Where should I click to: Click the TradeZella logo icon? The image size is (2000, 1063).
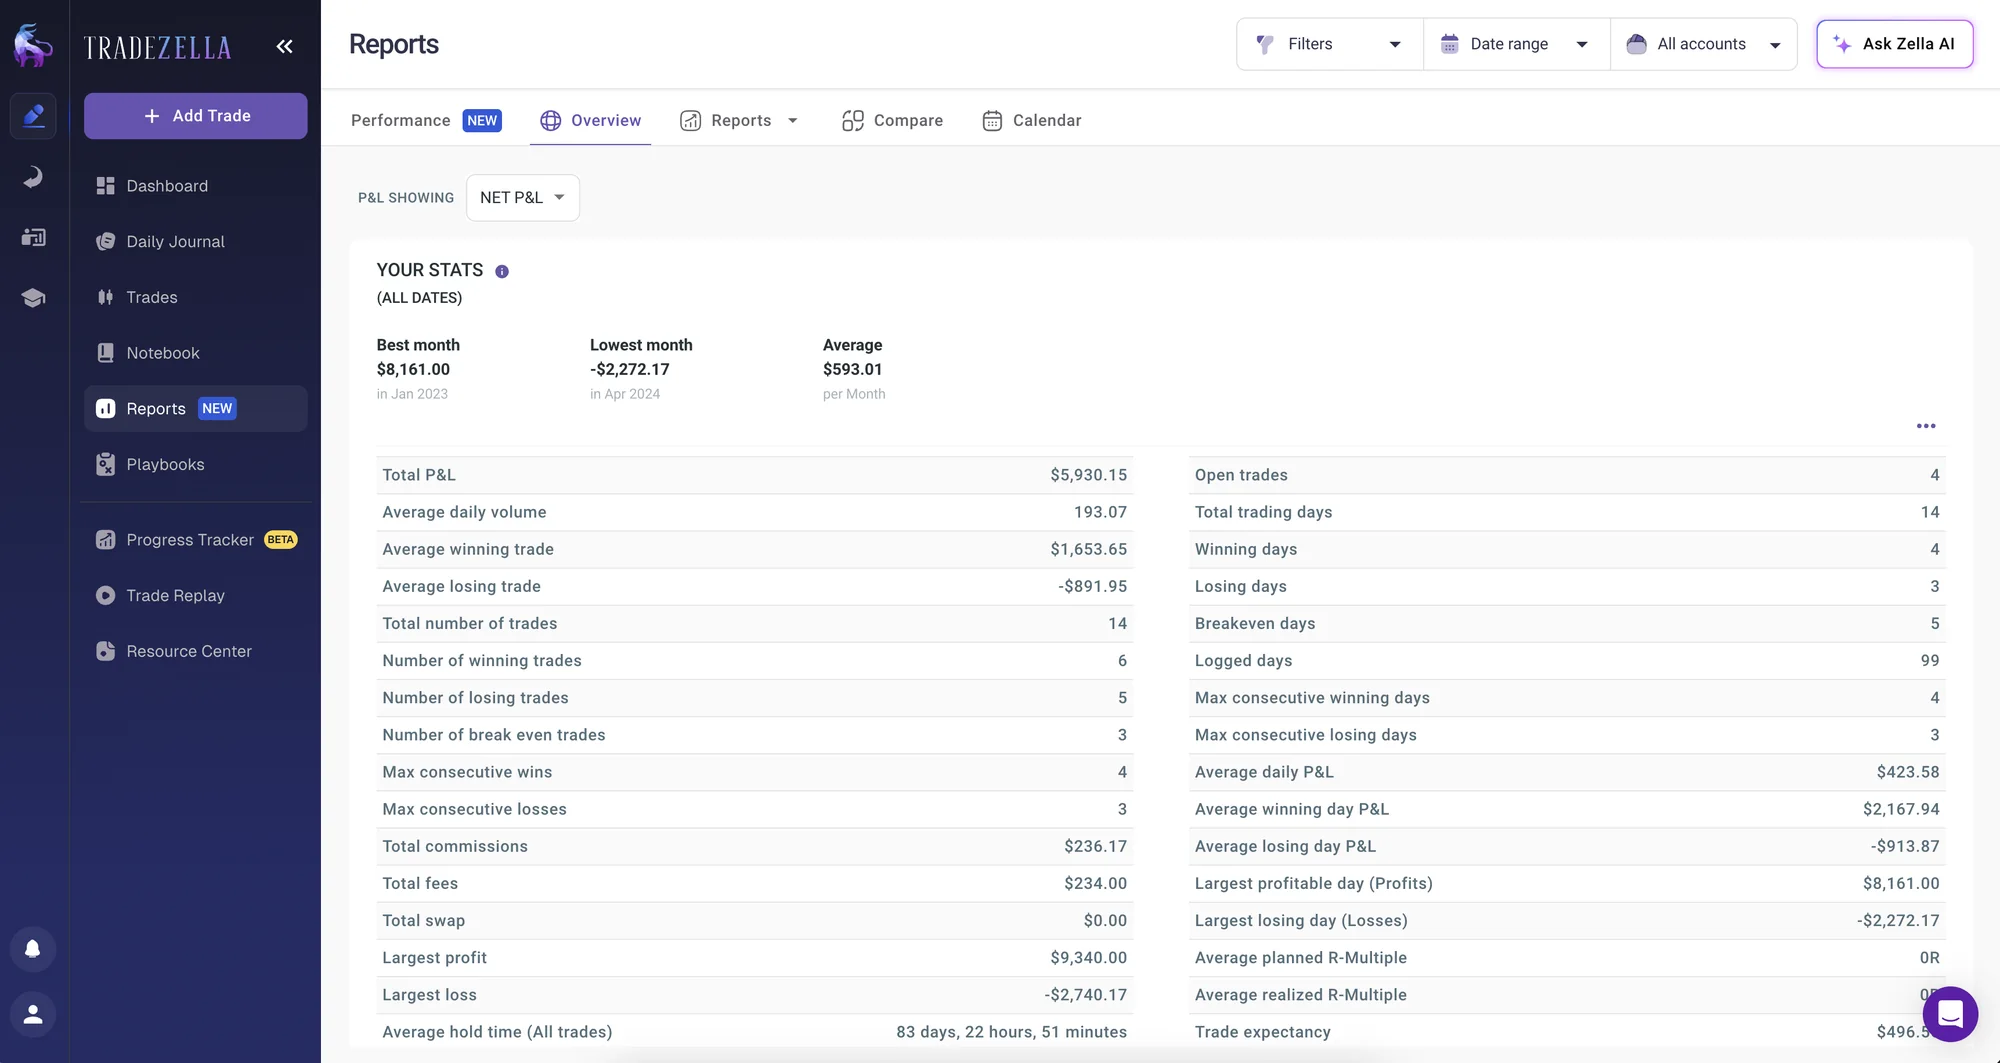[33, 45]
